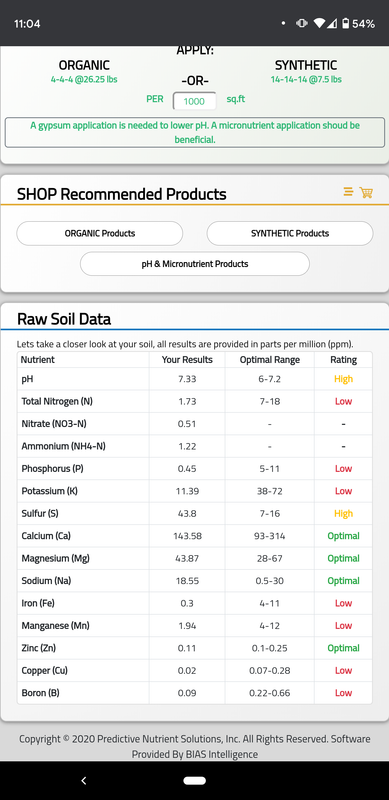Viewport: 389px width, 800px height.
Task: Tap the gypsum application recommendation note
Action: coord(194,132)
